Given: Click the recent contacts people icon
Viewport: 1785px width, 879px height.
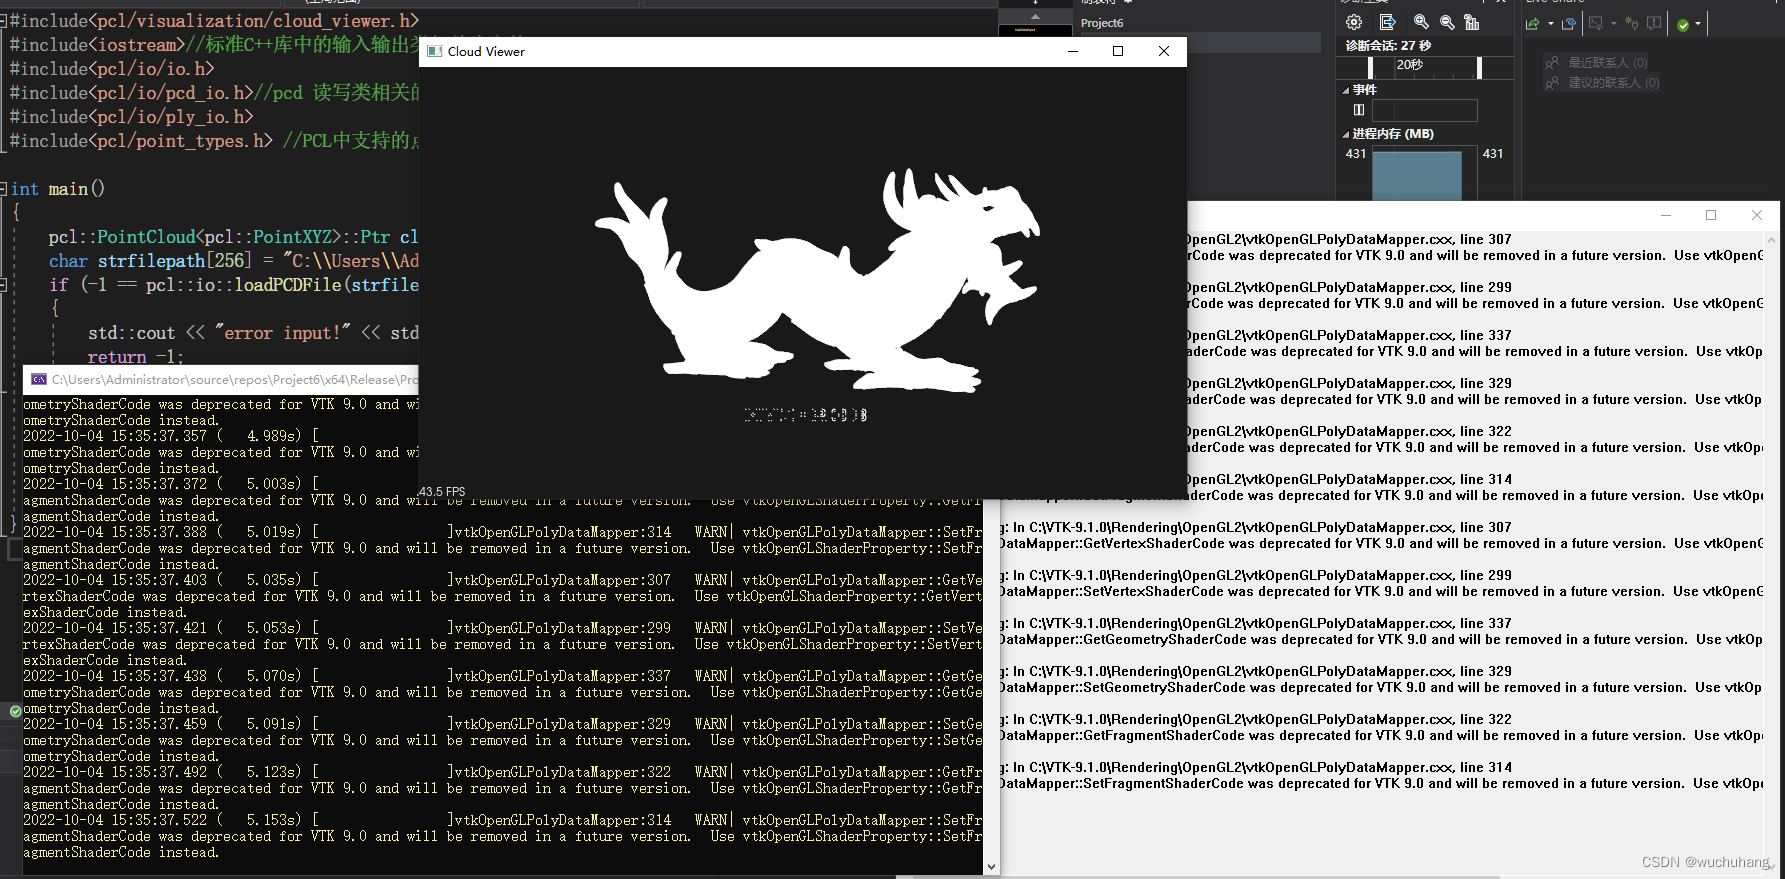Looking at the screenshot, I should 1552,63.
